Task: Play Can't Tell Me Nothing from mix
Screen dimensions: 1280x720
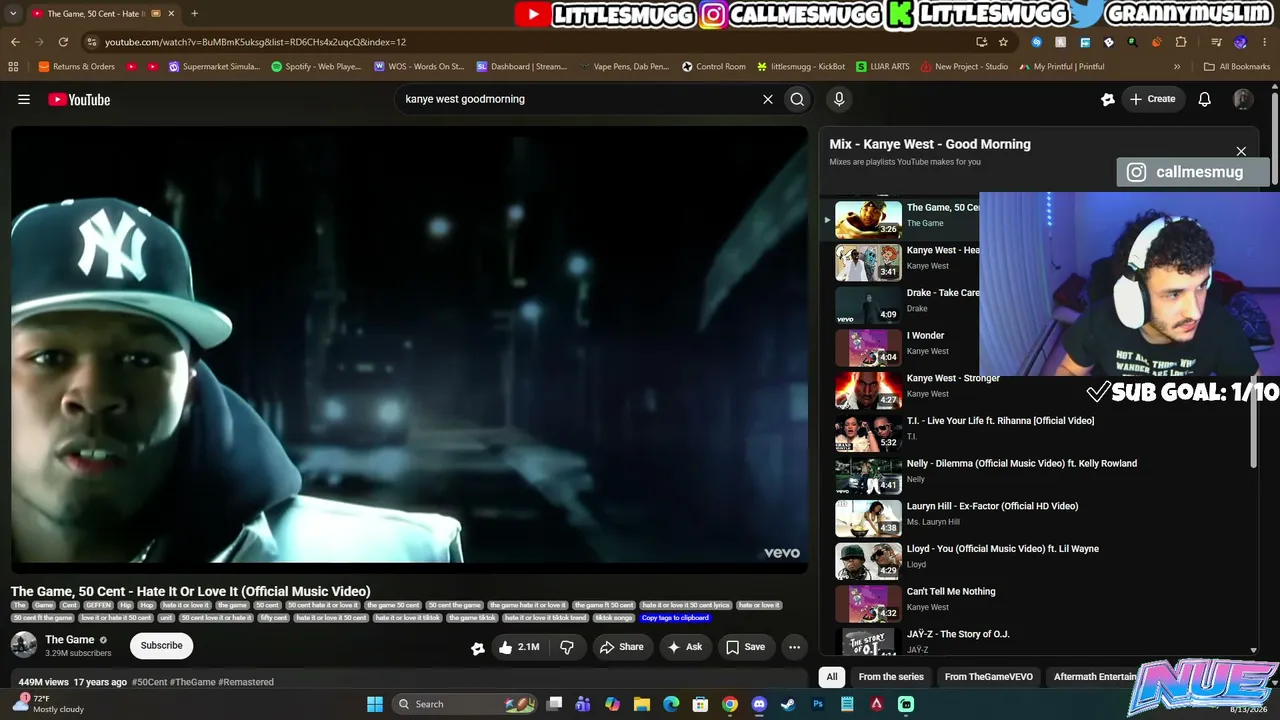Action: 868,604
